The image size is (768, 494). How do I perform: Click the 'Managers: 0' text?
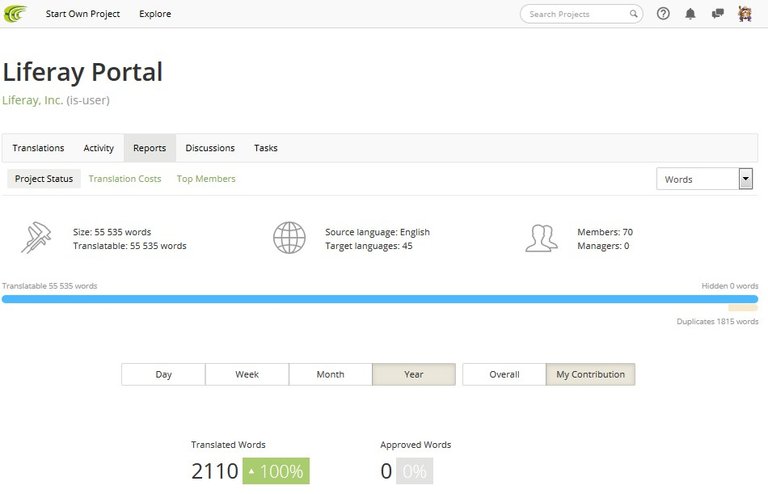(x=603, y=246)
